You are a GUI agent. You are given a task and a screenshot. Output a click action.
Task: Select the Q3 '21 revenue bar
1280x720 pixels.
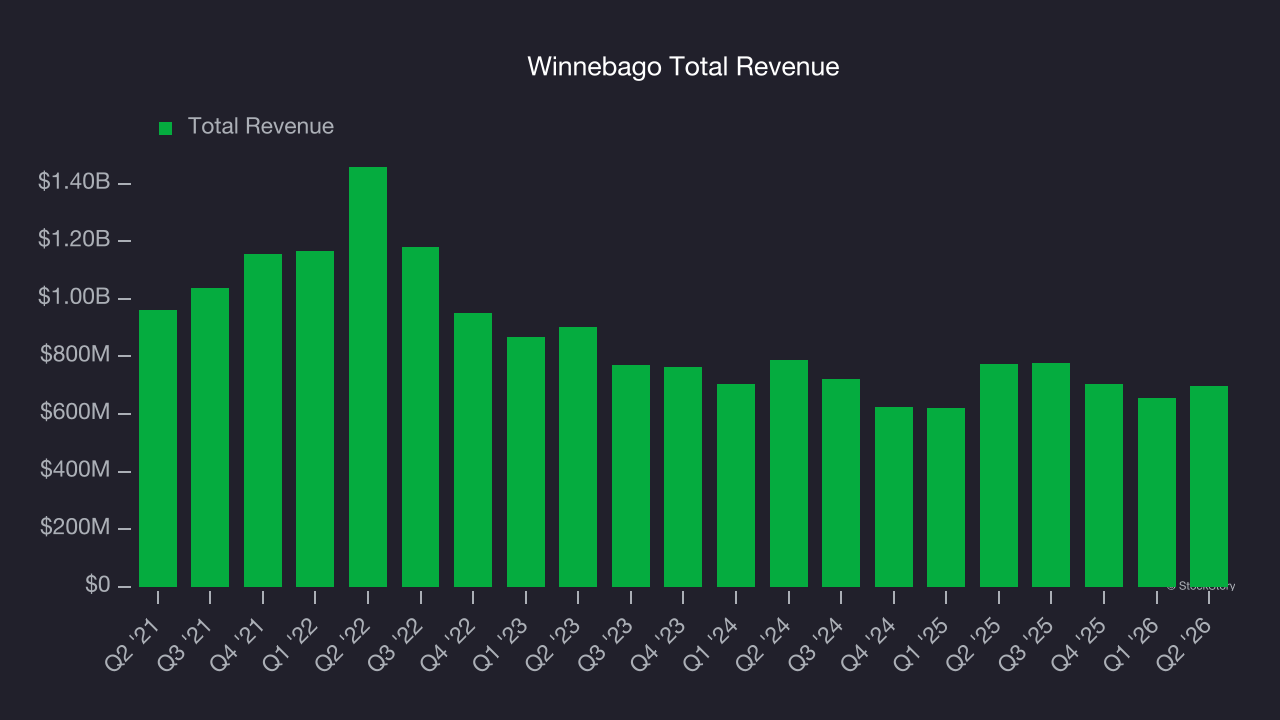210,437
